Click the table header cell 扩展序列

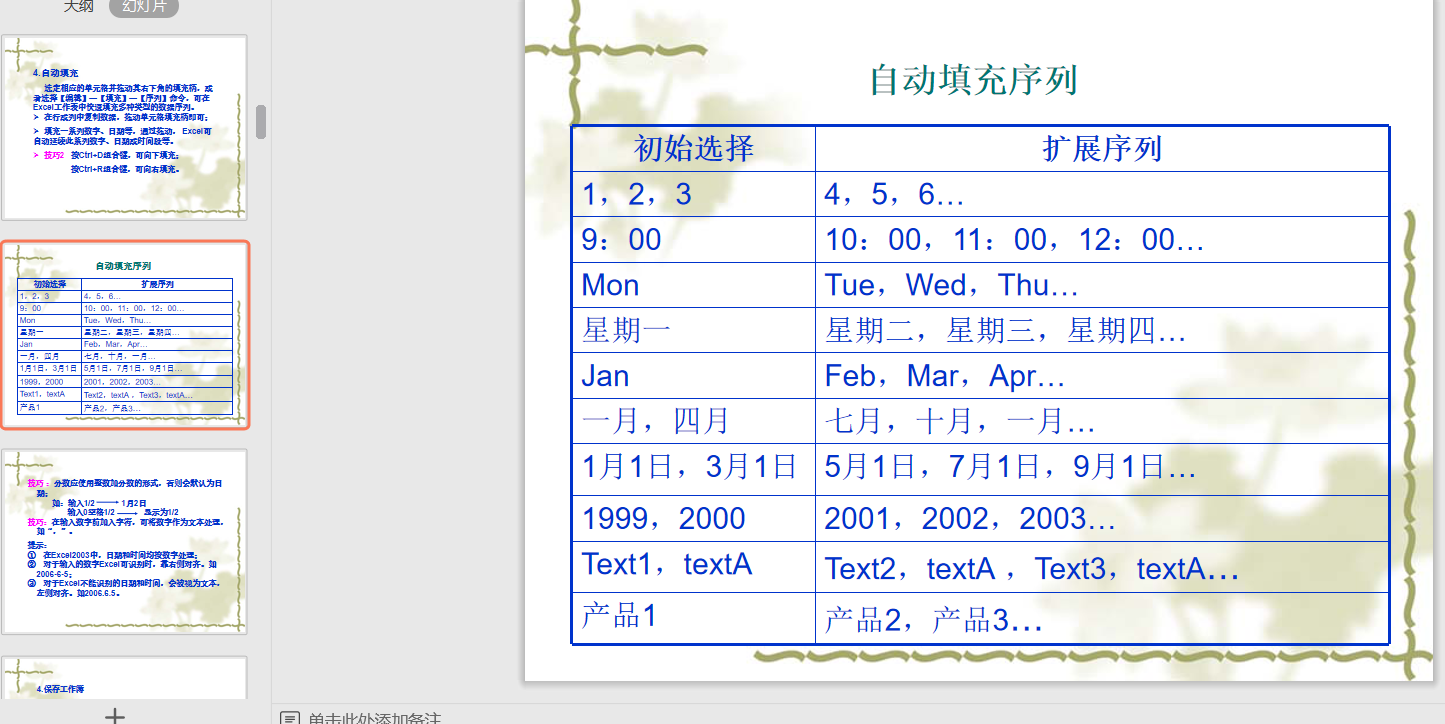click(x=1103, y=148)
